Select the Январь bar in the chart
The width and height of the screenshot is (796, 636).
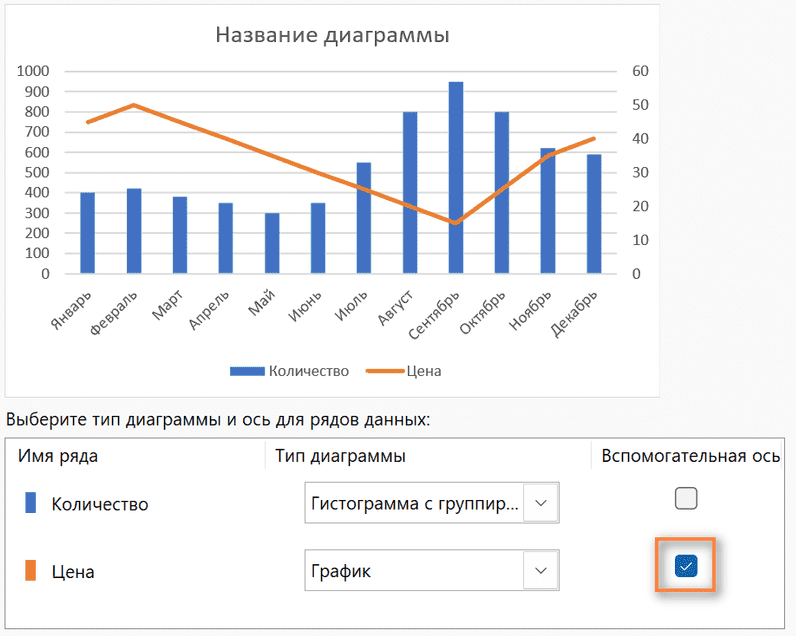(87, 233)
